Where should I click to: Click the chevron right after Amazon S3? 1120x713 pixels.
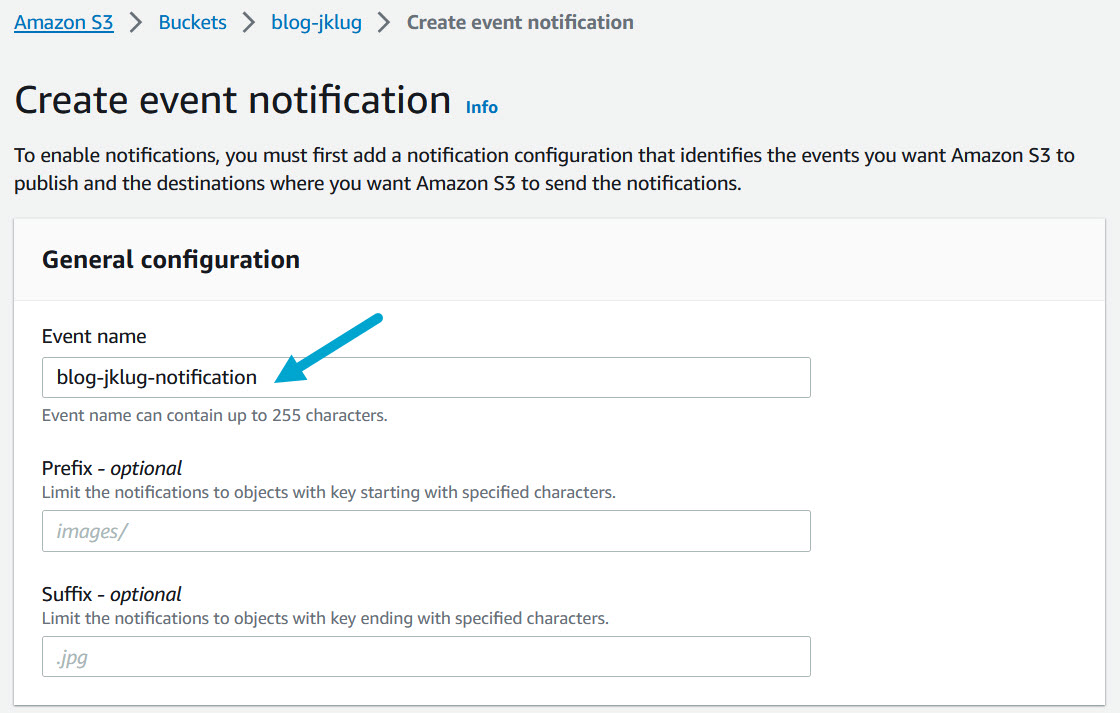(136, 22)
